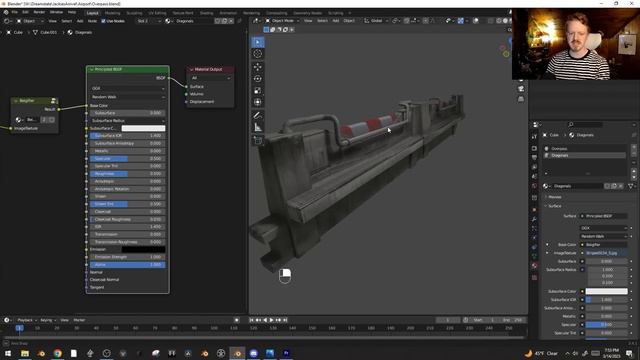Open the Playback dropdown in timeline

point(27,320)
